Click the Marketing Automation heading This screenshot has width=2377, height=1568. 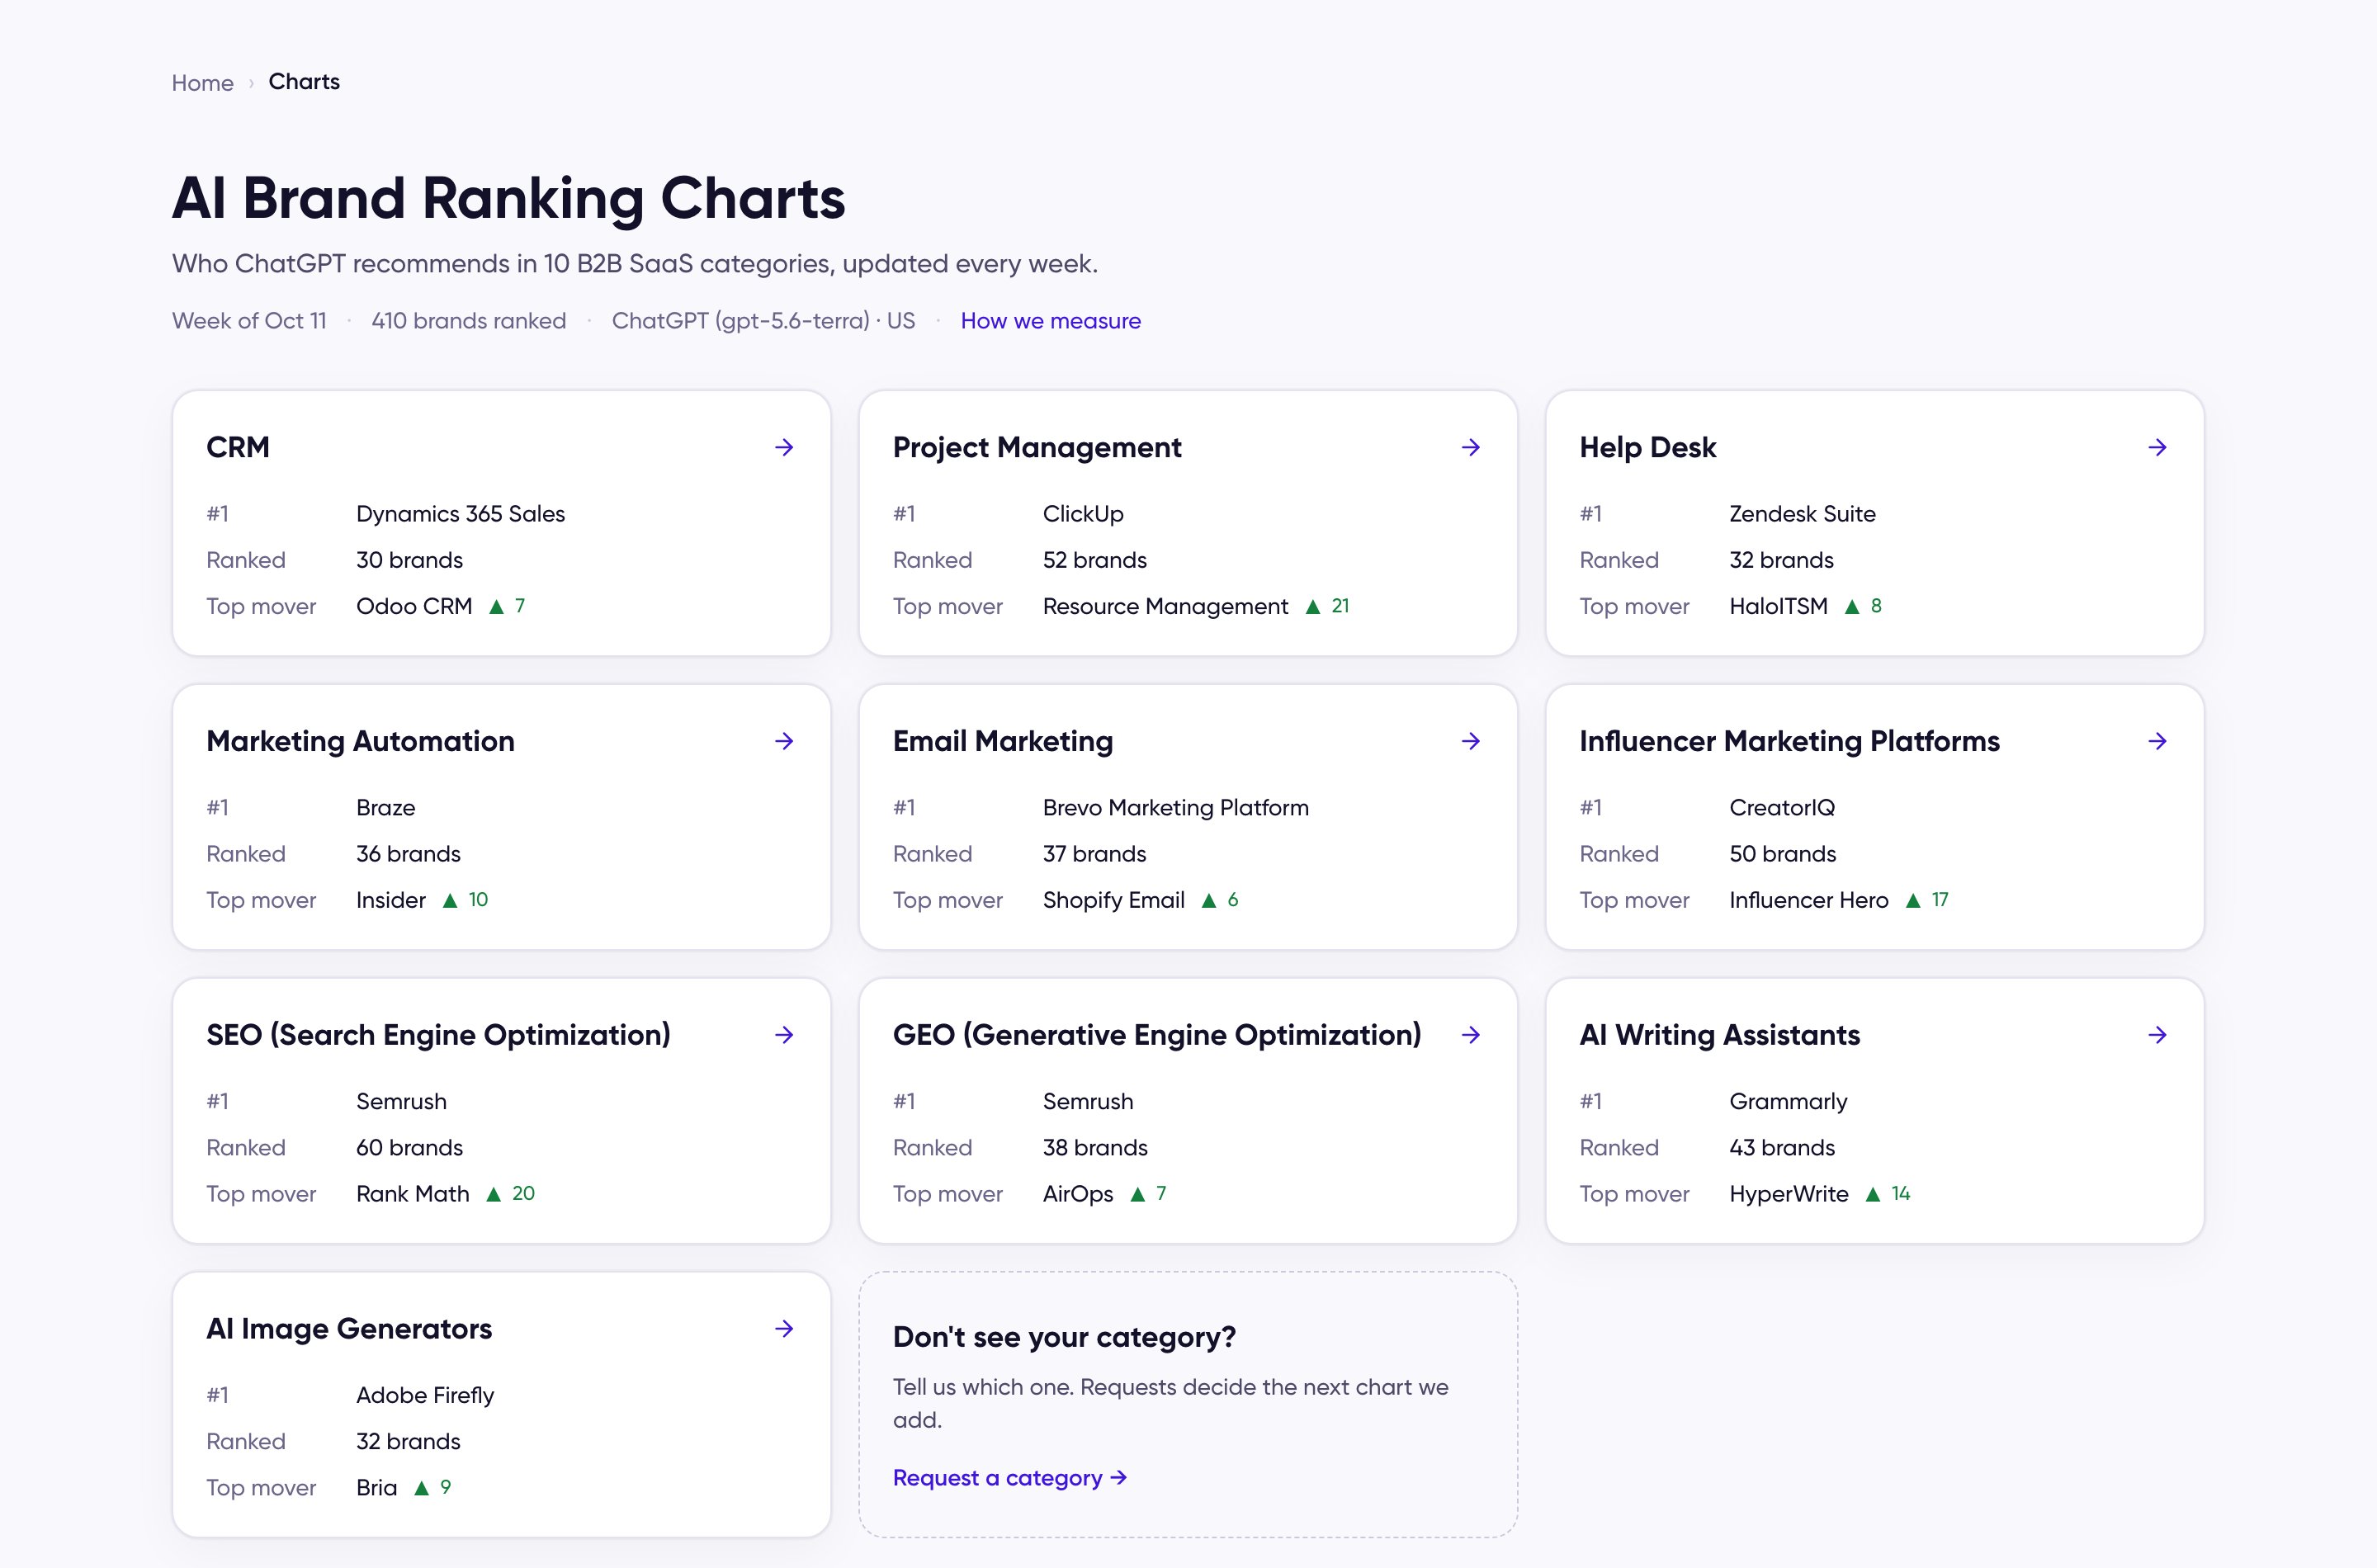360,741
